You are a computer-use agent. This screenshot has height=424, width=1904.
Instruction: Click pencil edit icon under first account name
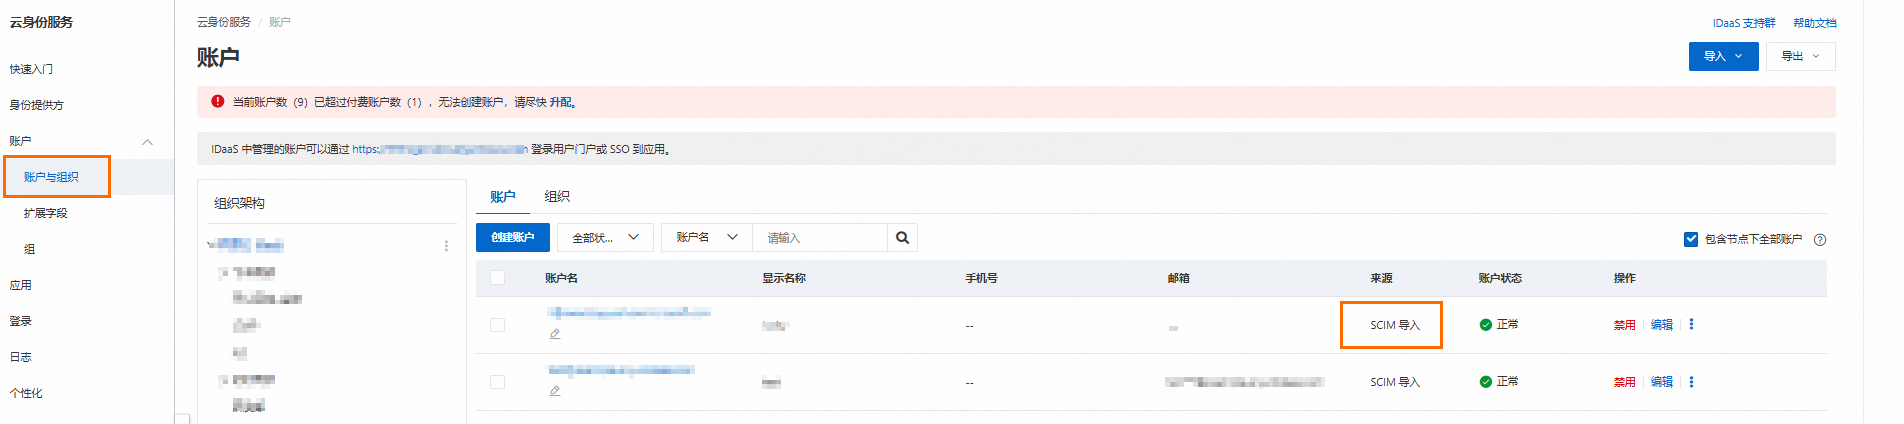point(554,334)
